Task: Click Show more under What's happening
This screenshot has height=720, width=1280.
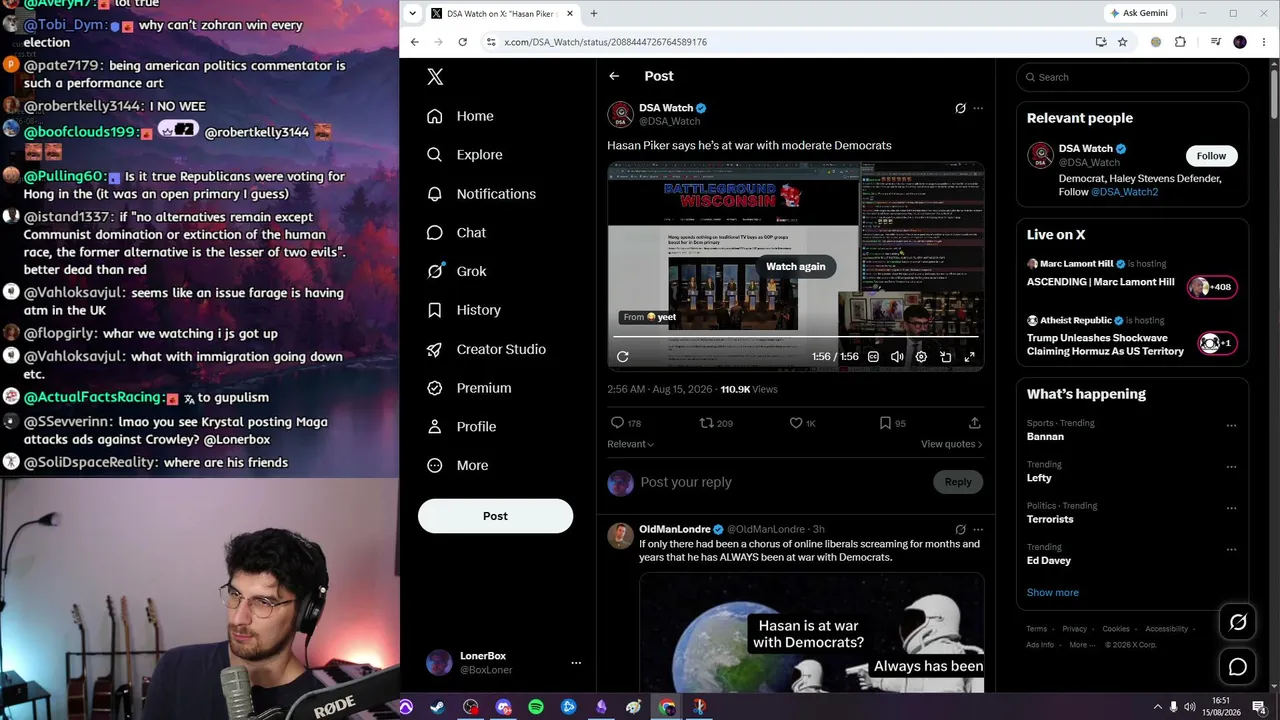Action: [1053, 592]
